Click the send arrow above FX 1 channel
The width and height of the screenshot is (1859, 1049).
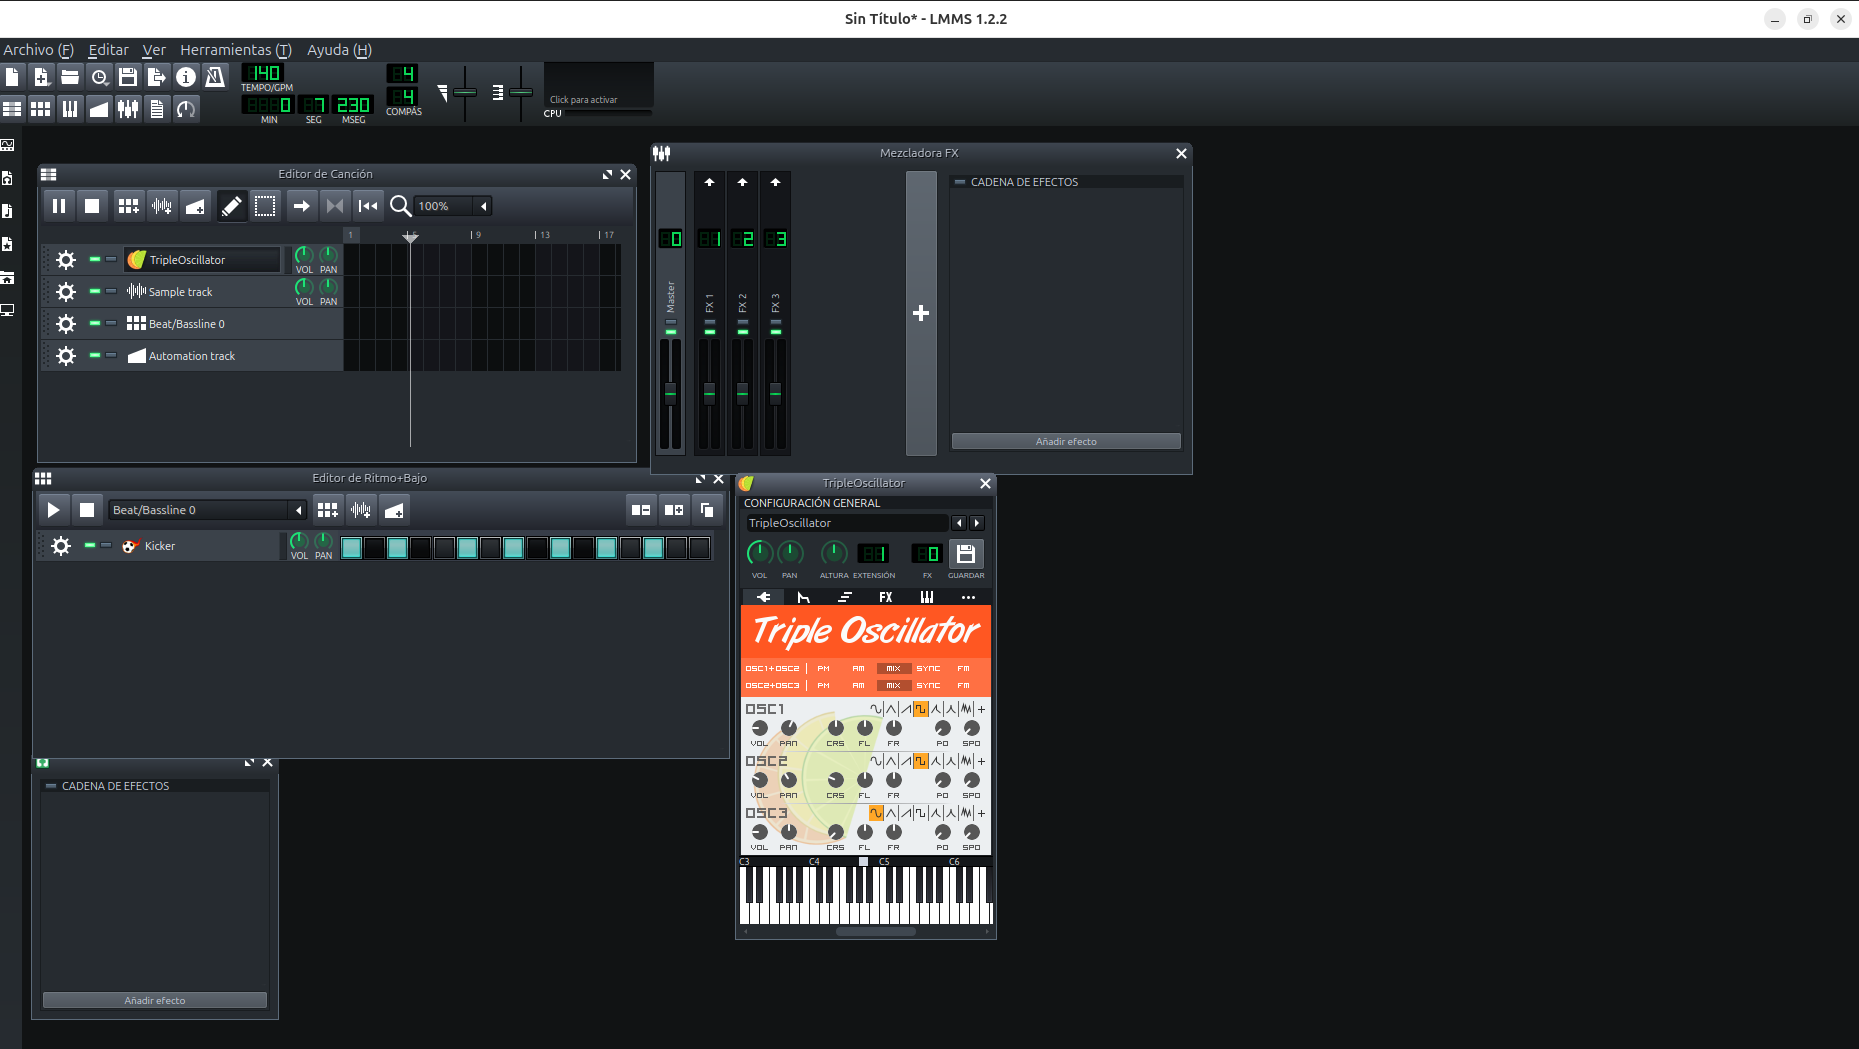click(x=710, y=182)
